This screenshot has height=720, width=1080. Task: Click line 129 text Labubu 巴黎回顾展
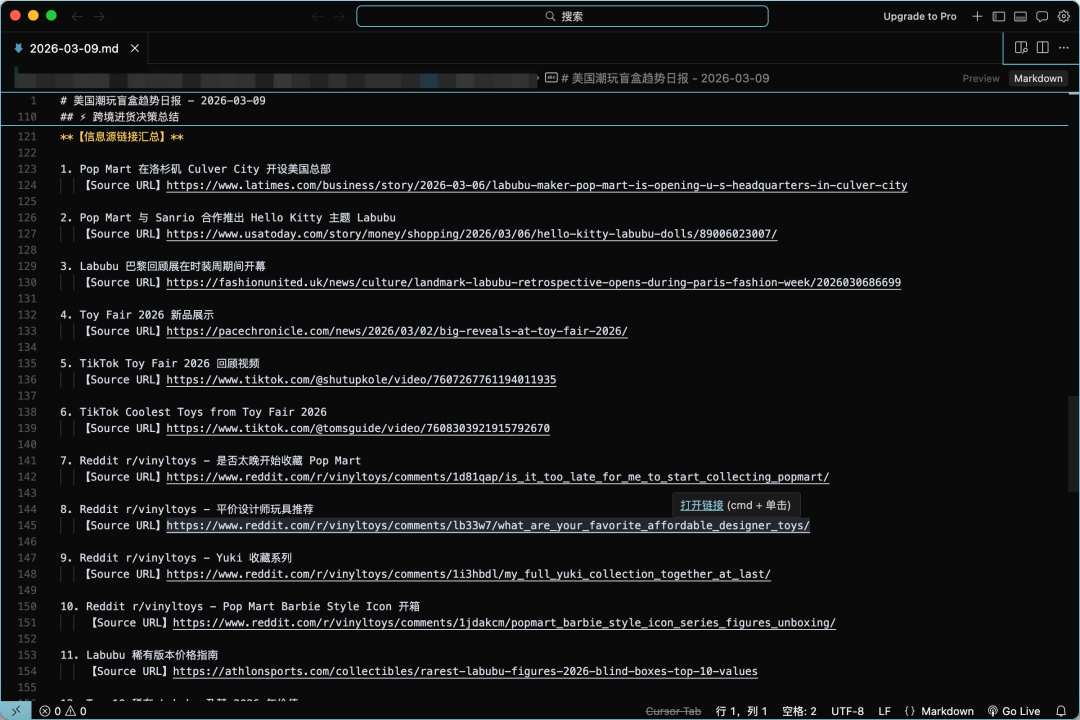(172, 266)
